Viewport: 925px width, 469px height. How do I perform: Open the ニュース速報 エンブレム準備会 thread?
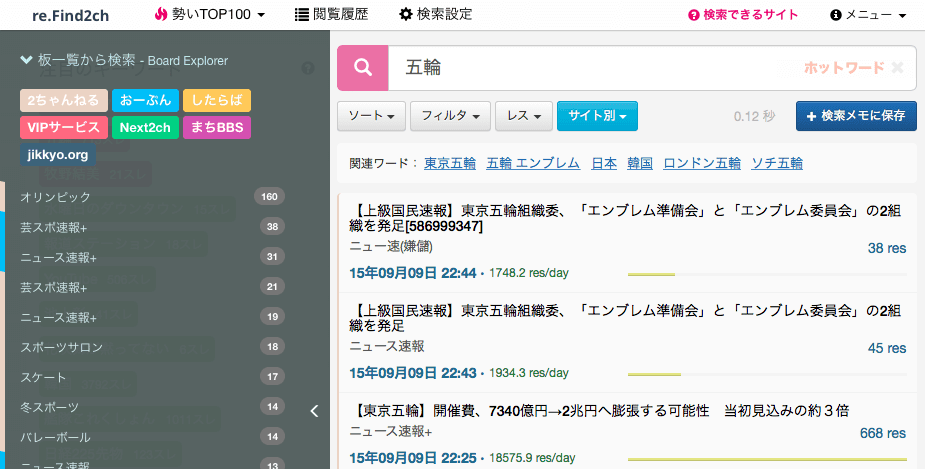point(625,318)
